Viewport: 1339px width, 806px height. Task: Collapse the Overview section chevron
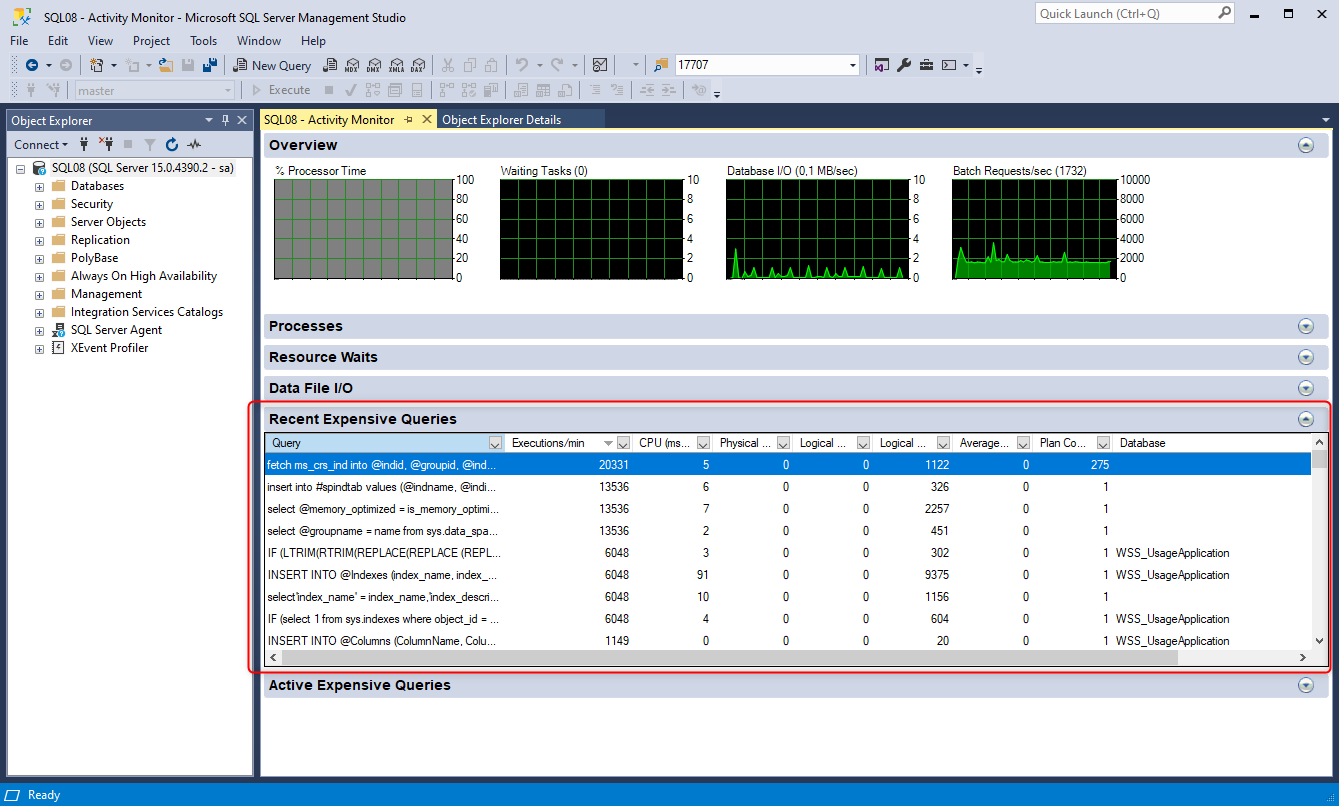(1305, 145)
